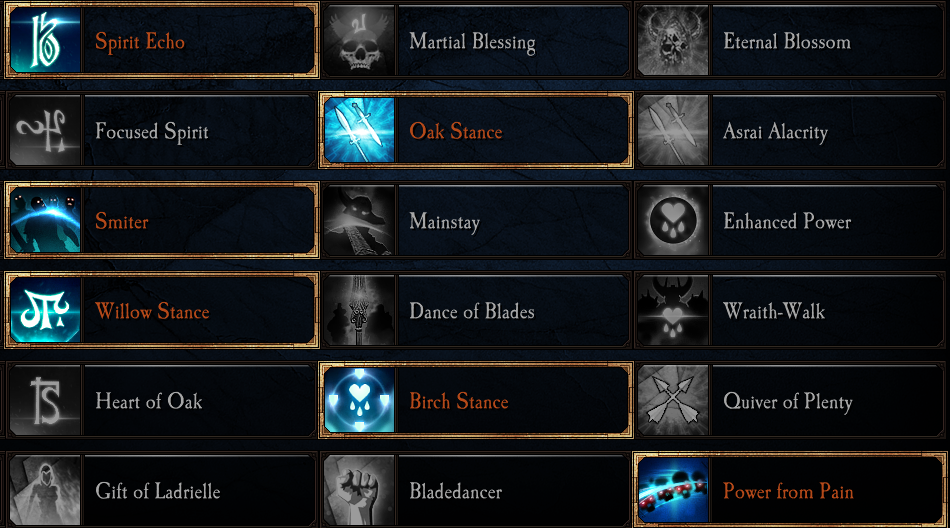Pick the Heart of Oak talent
The height and width of the screenshot is (528, 950).
click(x=149, y=401)
